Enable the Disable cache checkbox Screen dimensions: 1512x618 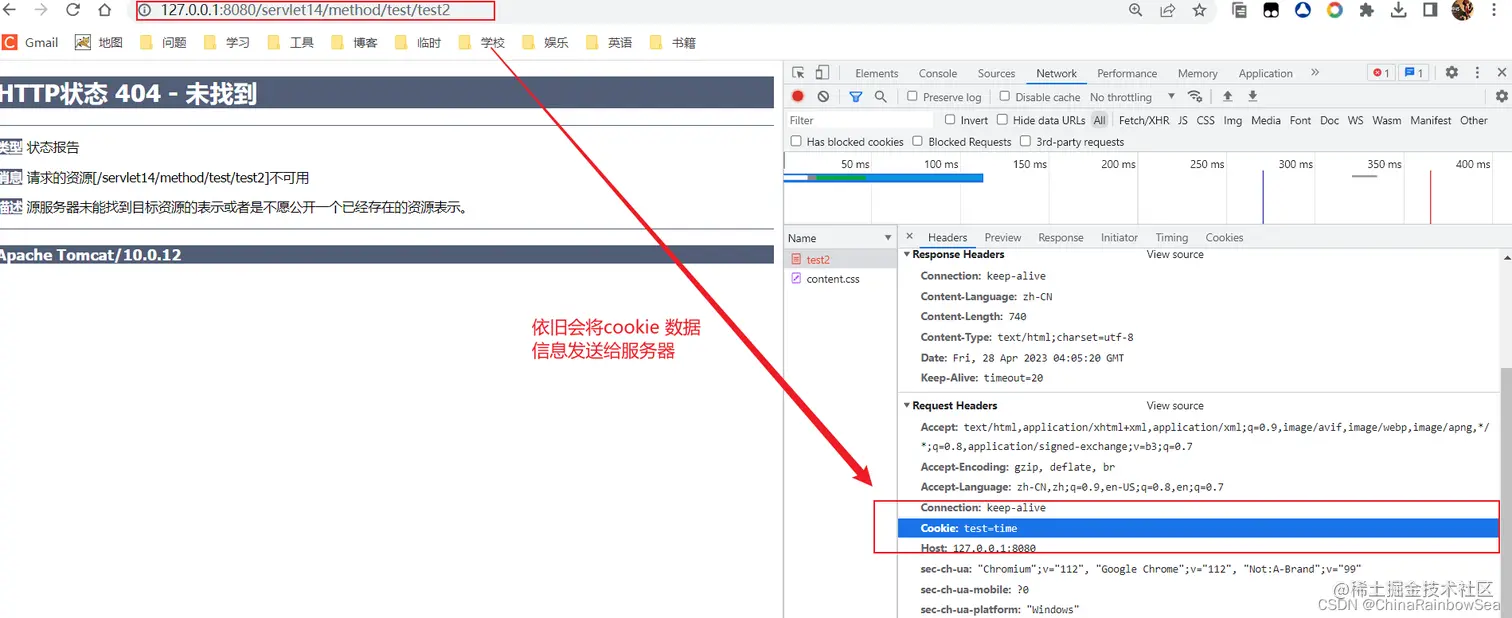[1004, 96]
